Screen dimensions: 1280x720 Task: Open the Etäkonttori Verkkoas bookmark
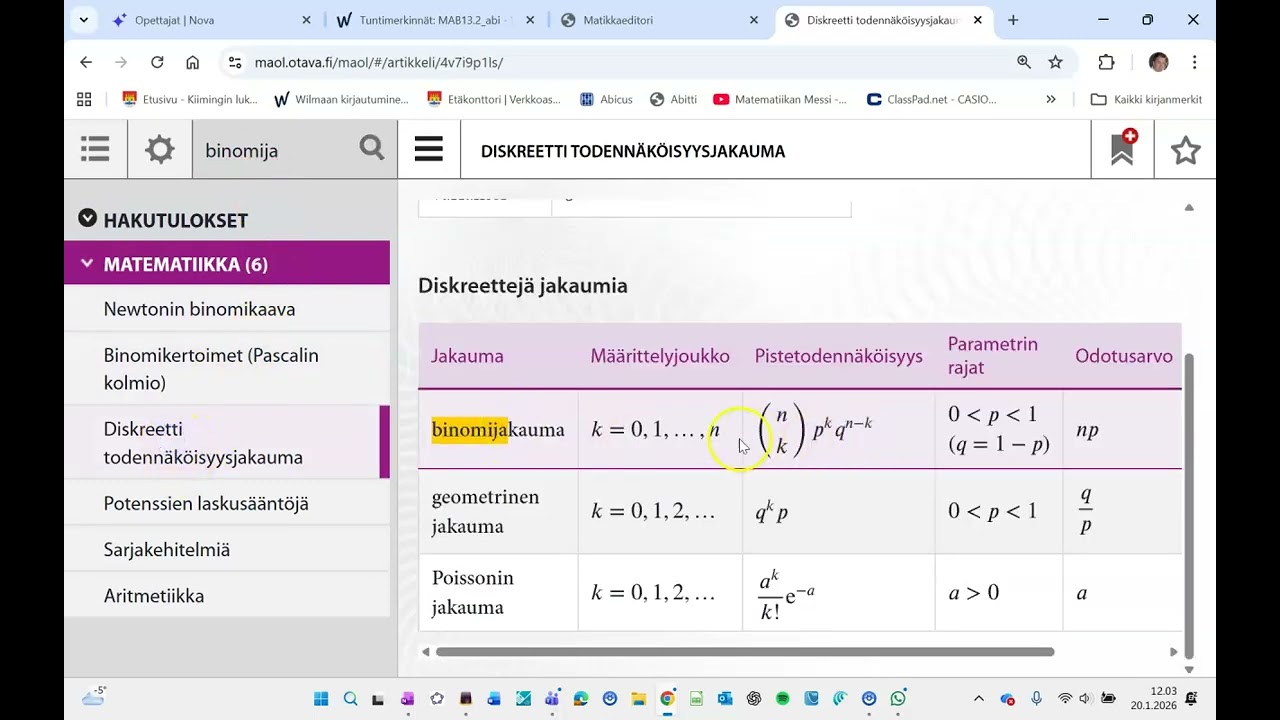click(494, 99)
